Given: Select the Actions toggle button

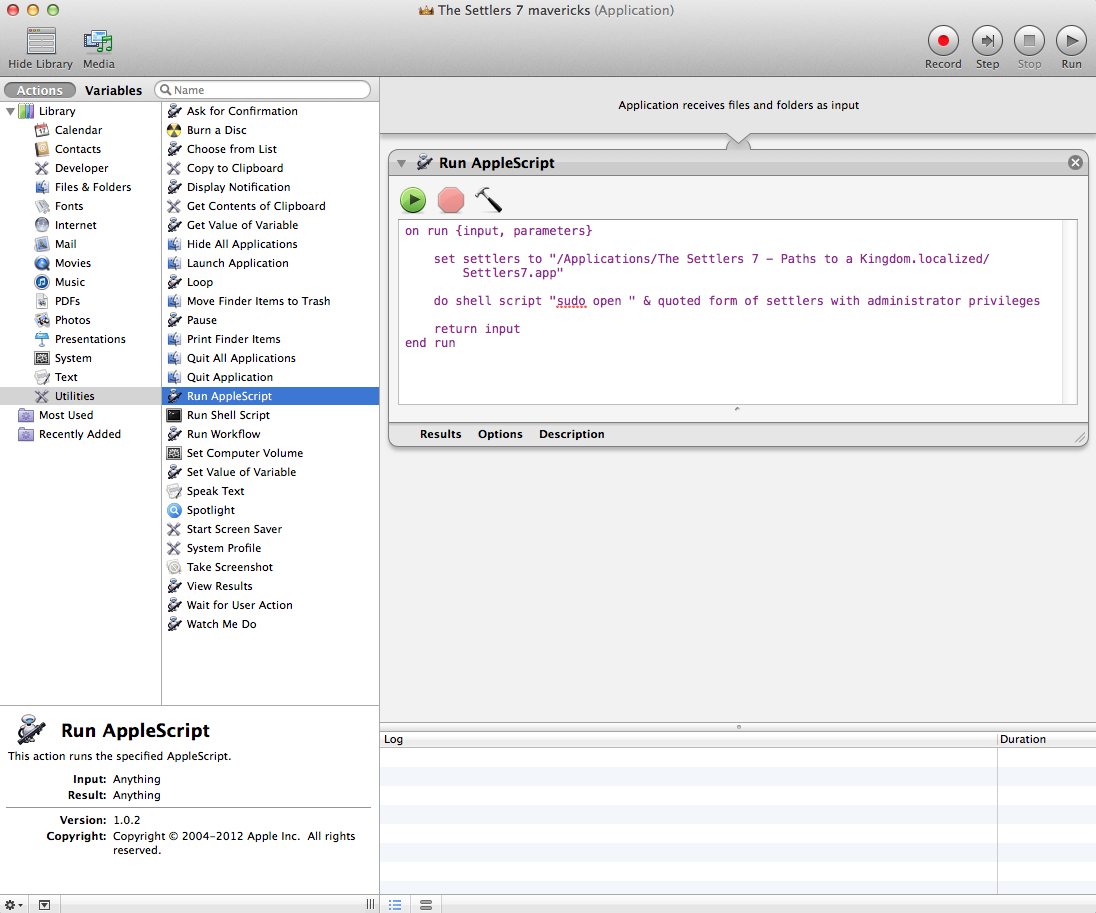Looking at the screenshot, I should (40, 90).
